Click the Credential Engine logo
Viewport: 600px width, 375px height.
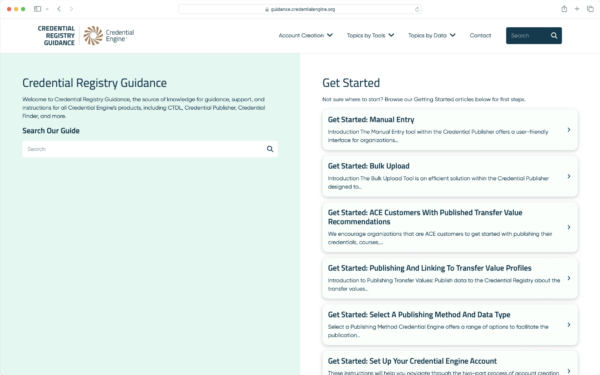point(109,36)
